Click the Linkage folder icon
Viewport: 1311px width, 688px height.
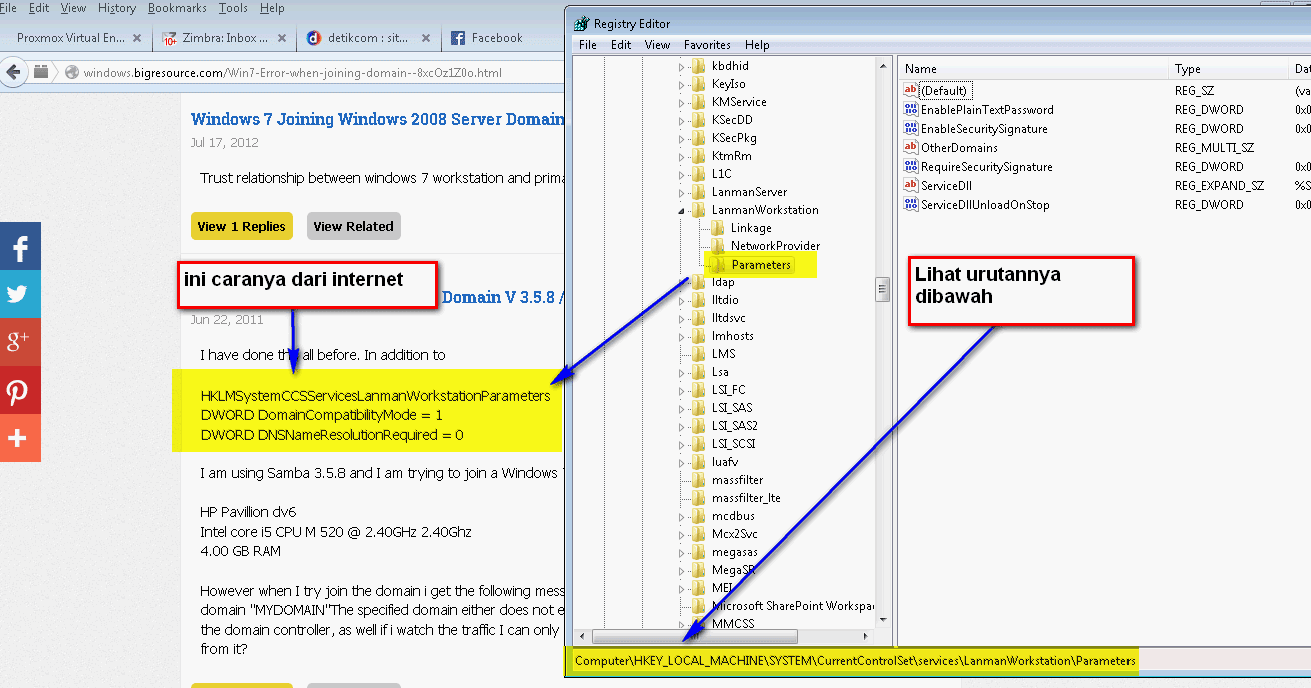(x=717, y=228)
